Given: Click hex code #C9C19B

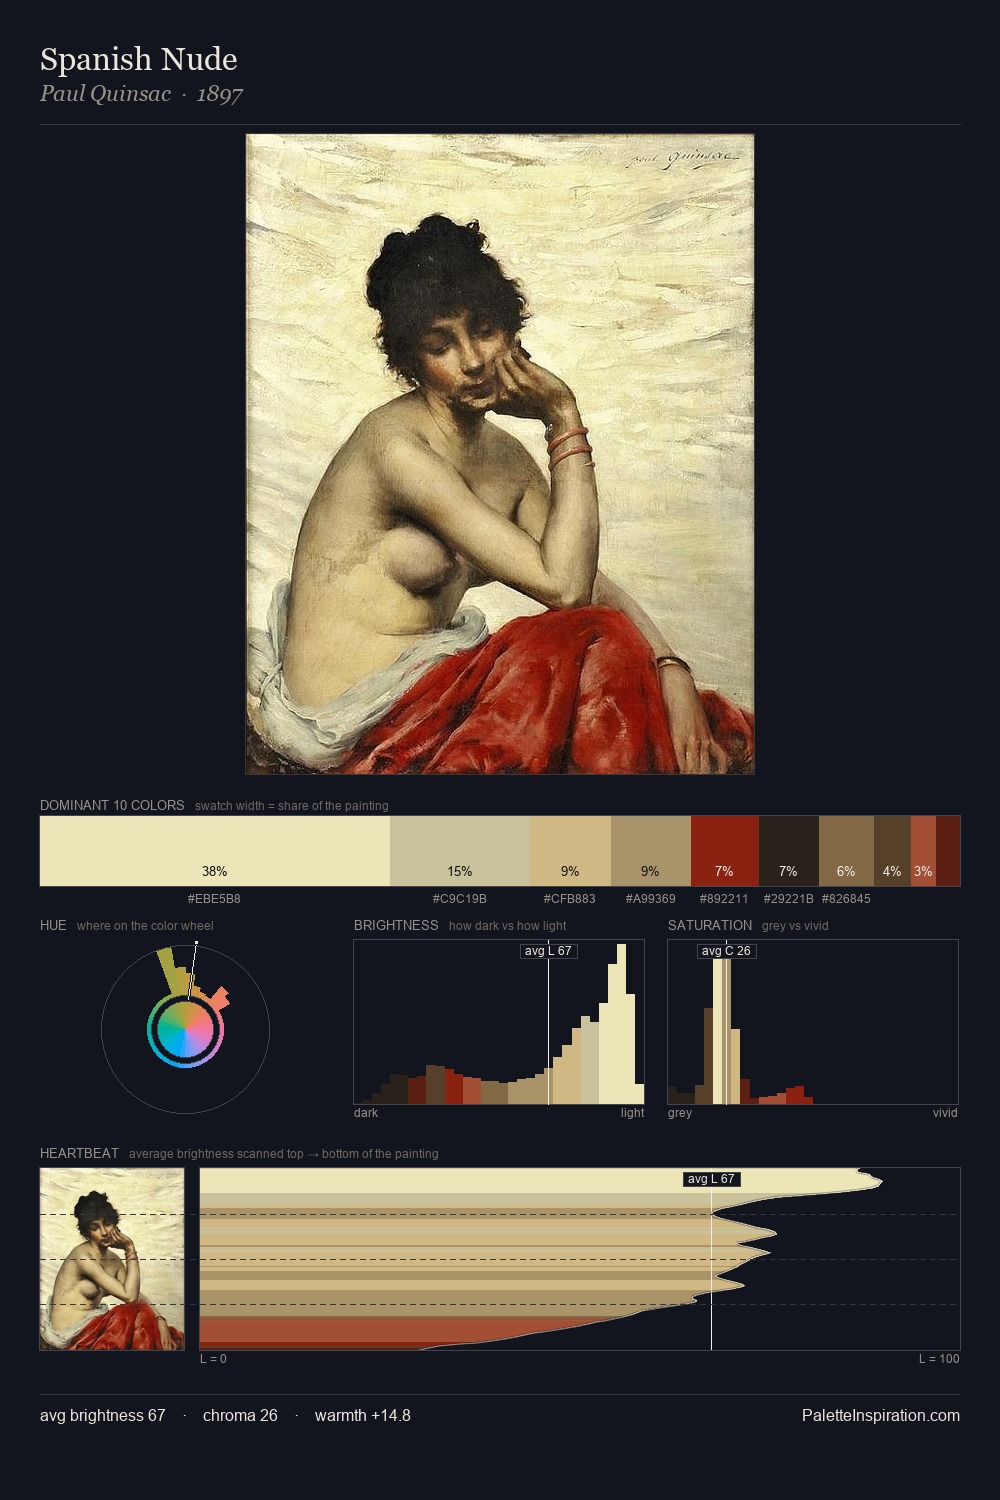Looking at the screenshot, I should click(460, 899).
